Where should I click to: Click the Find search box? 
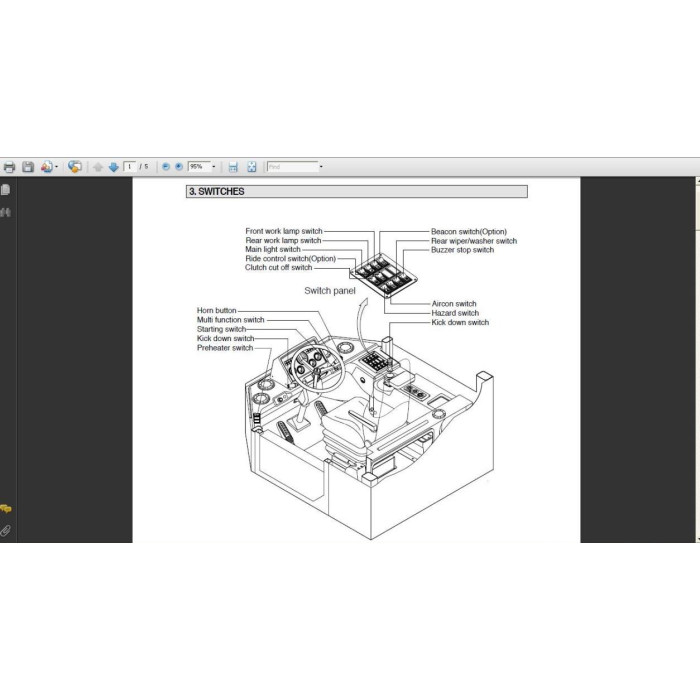[292, 167]
